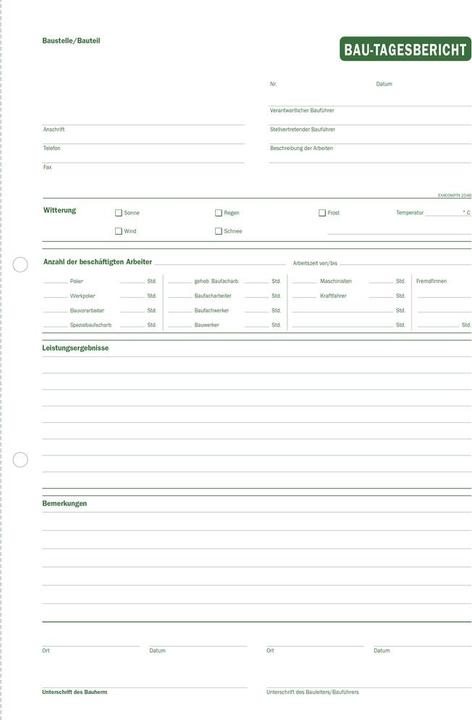Click the Stellvertretender Bauführer label

[x=303, y=129]
